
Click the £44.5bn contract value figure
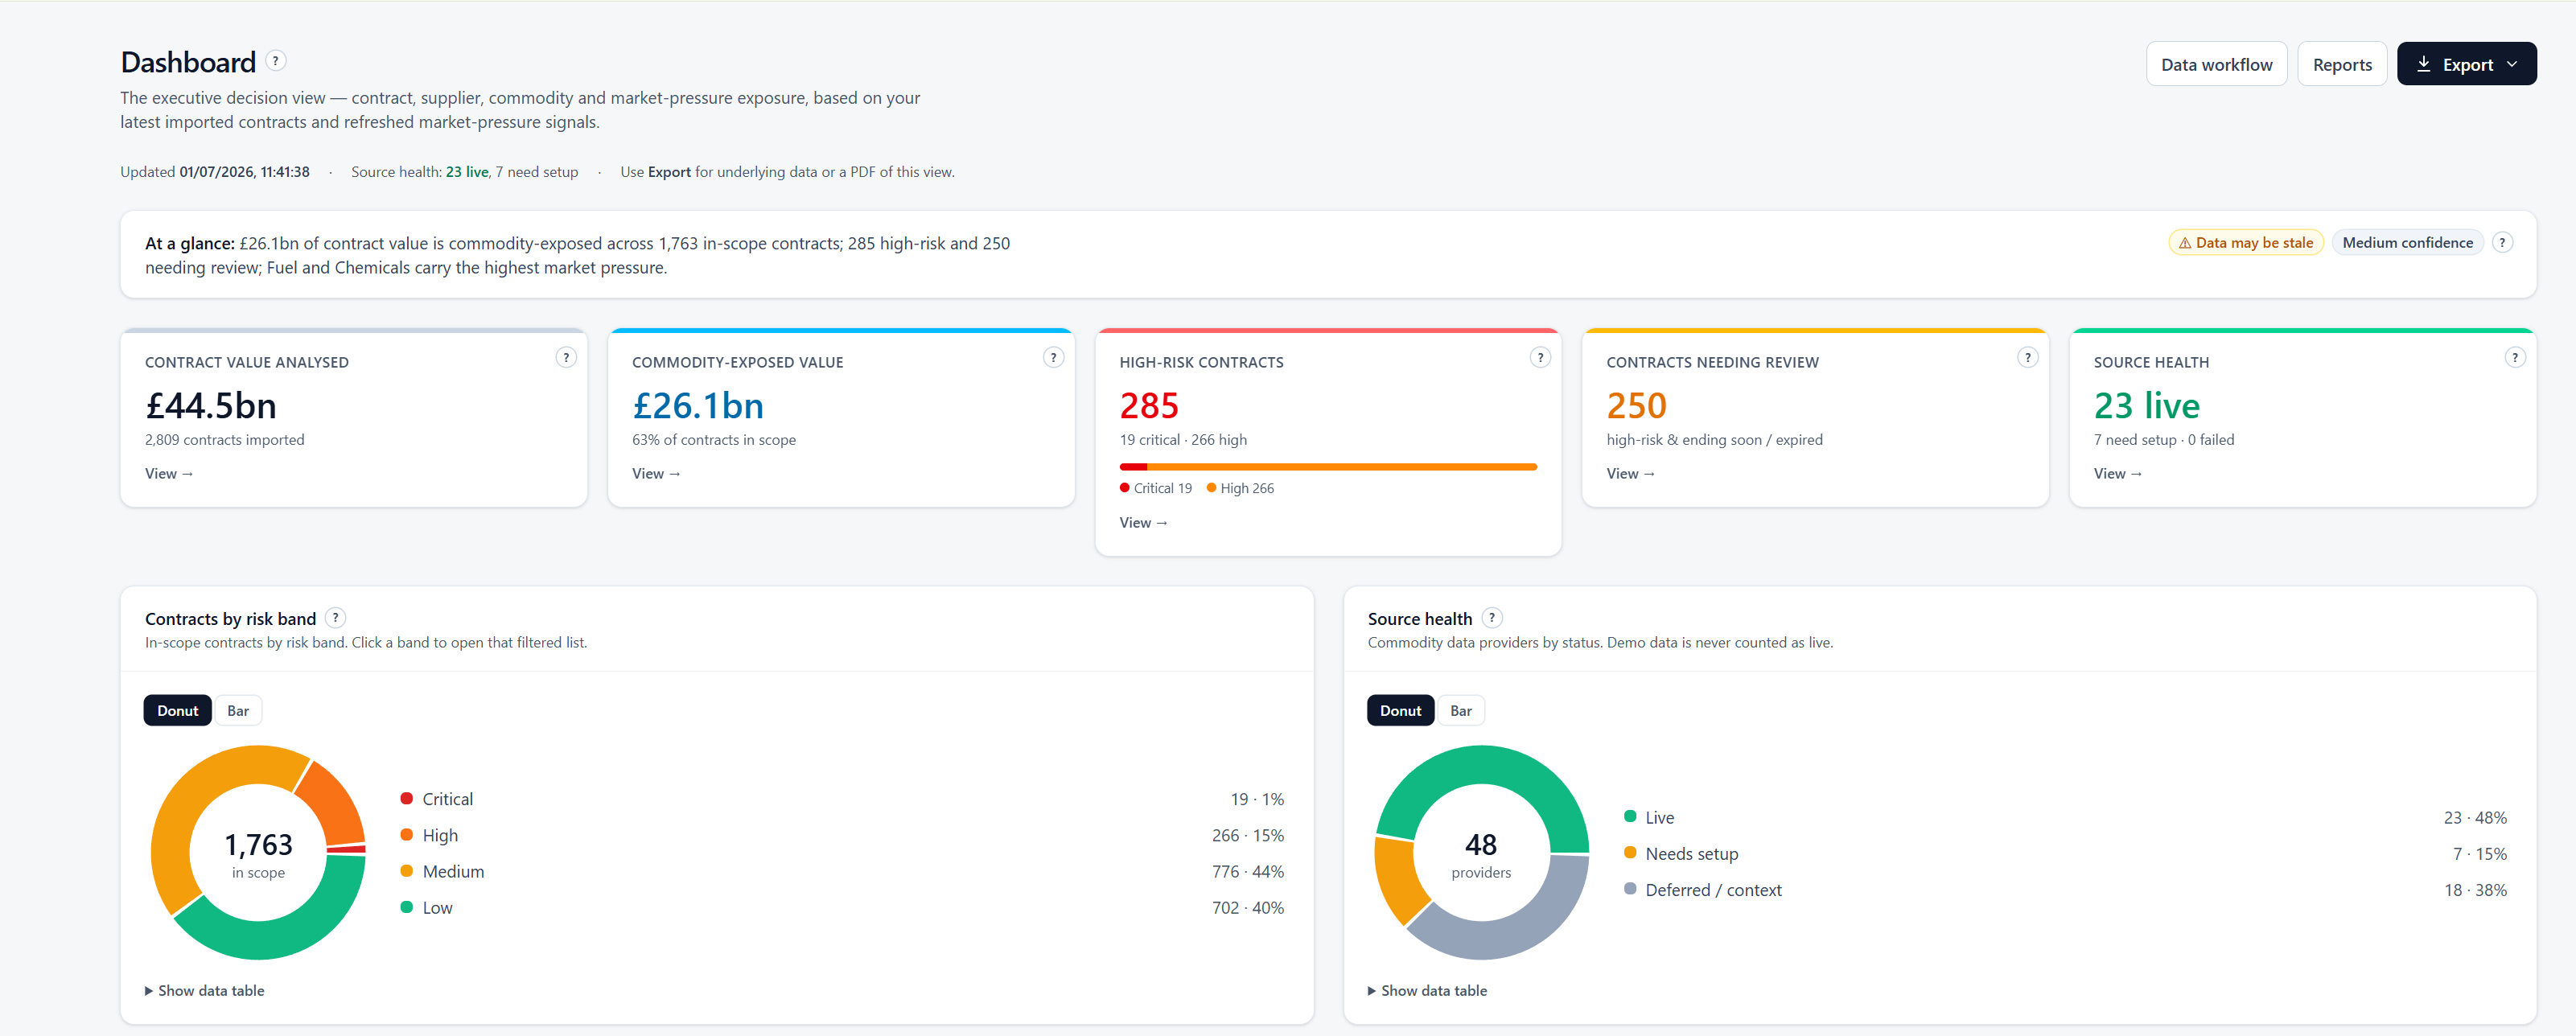click(x=211, y=405)
